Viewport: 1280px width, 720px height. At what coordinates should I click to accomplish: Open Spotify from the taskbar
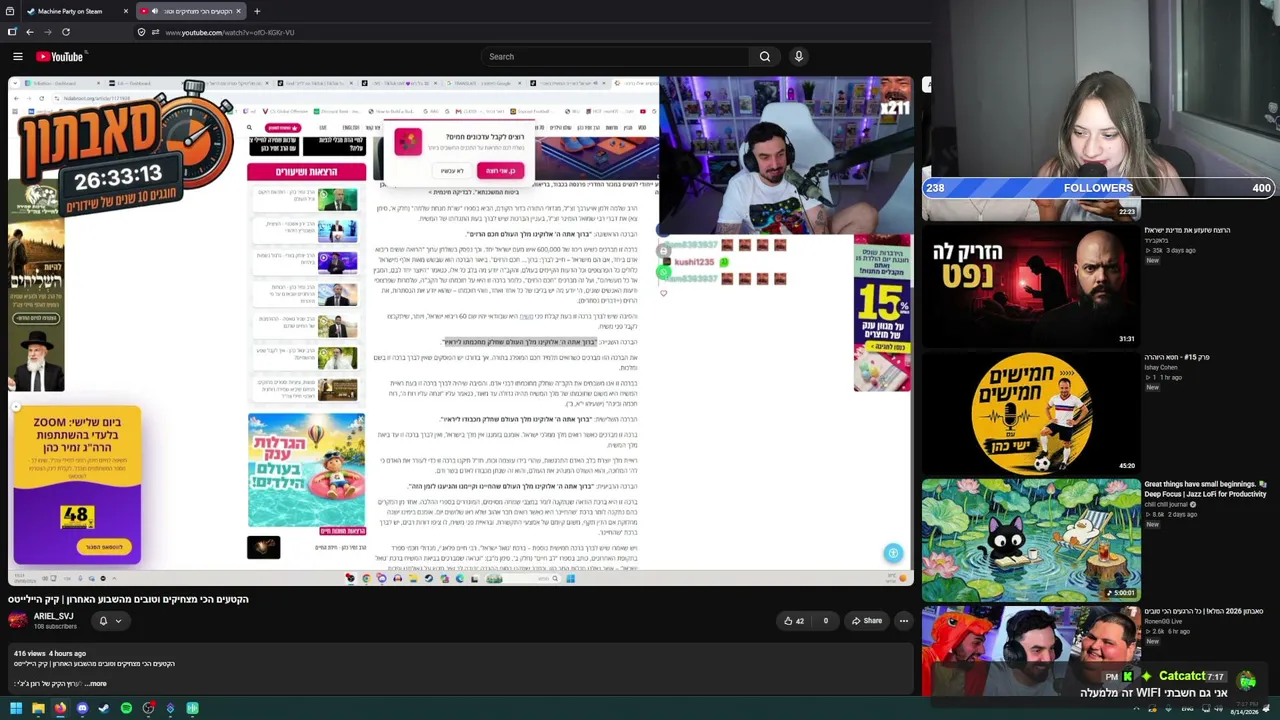126,708
